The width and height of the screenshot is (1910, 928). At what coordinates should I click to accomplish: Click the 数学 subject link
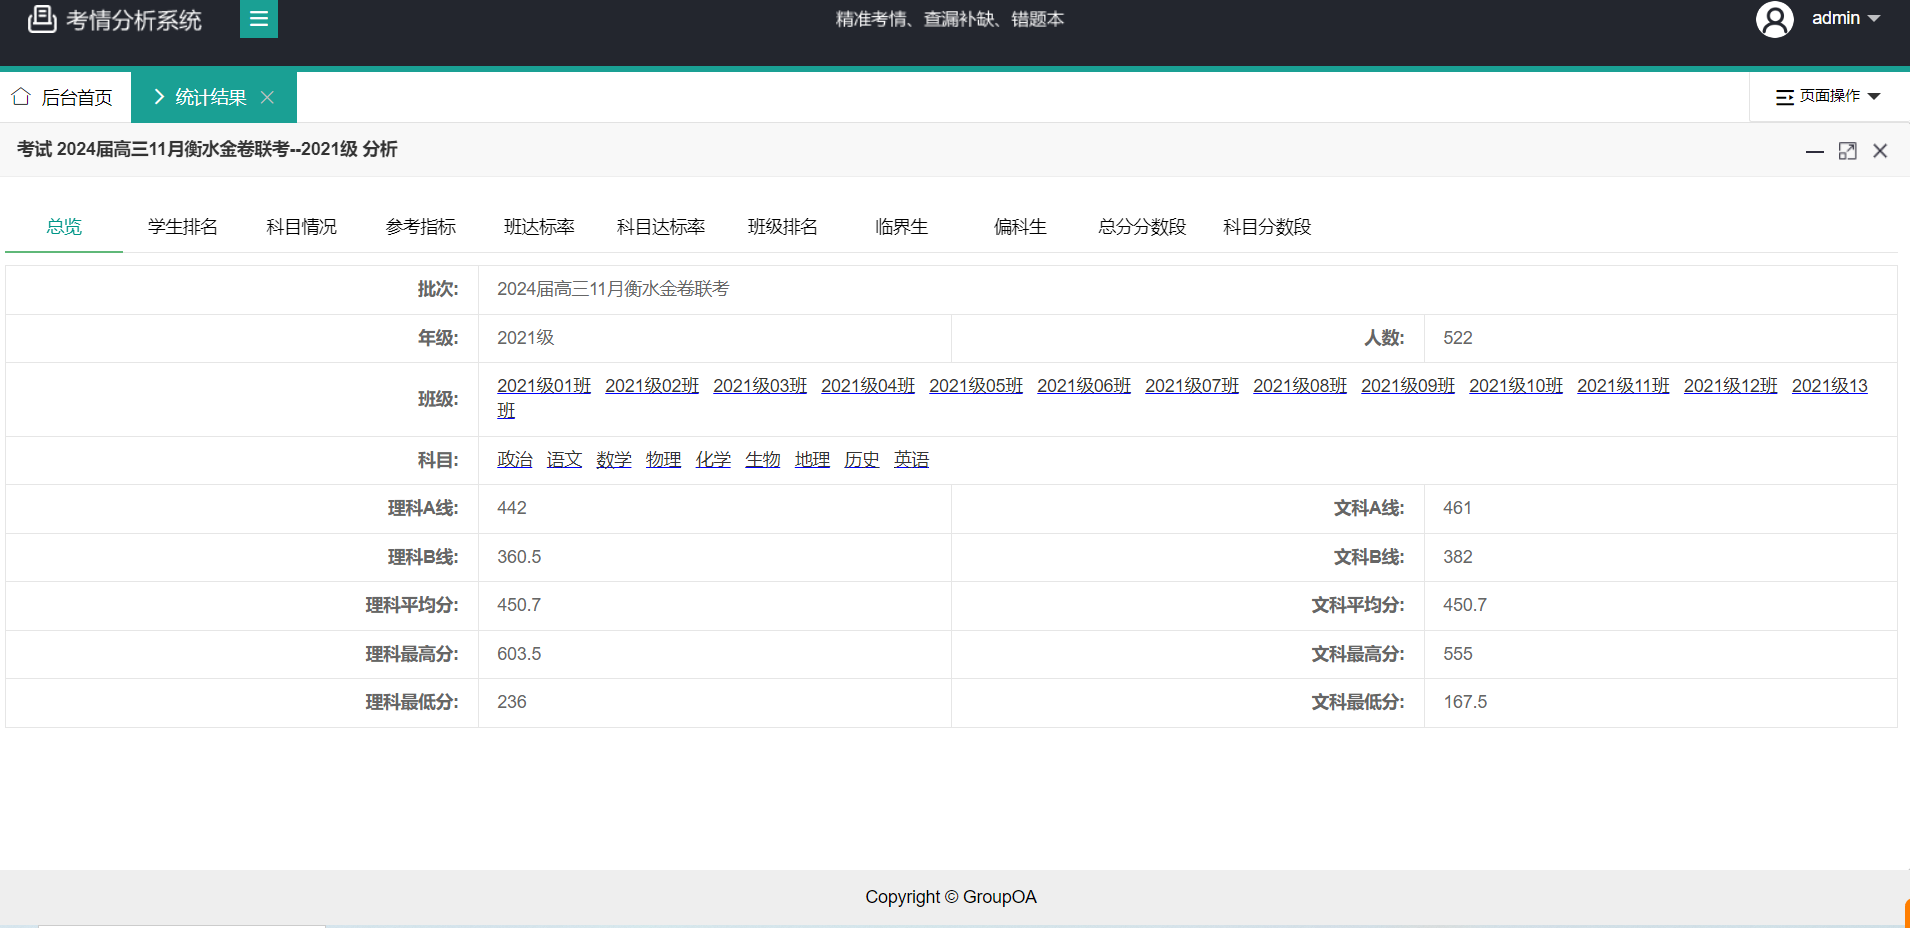[614, 459]
